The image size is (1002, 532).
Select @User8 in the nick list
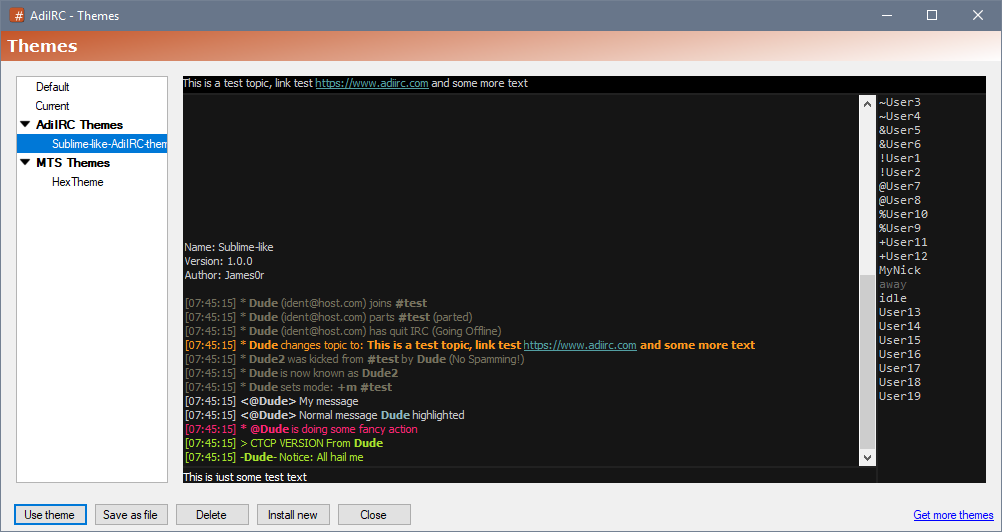[900, 201]
